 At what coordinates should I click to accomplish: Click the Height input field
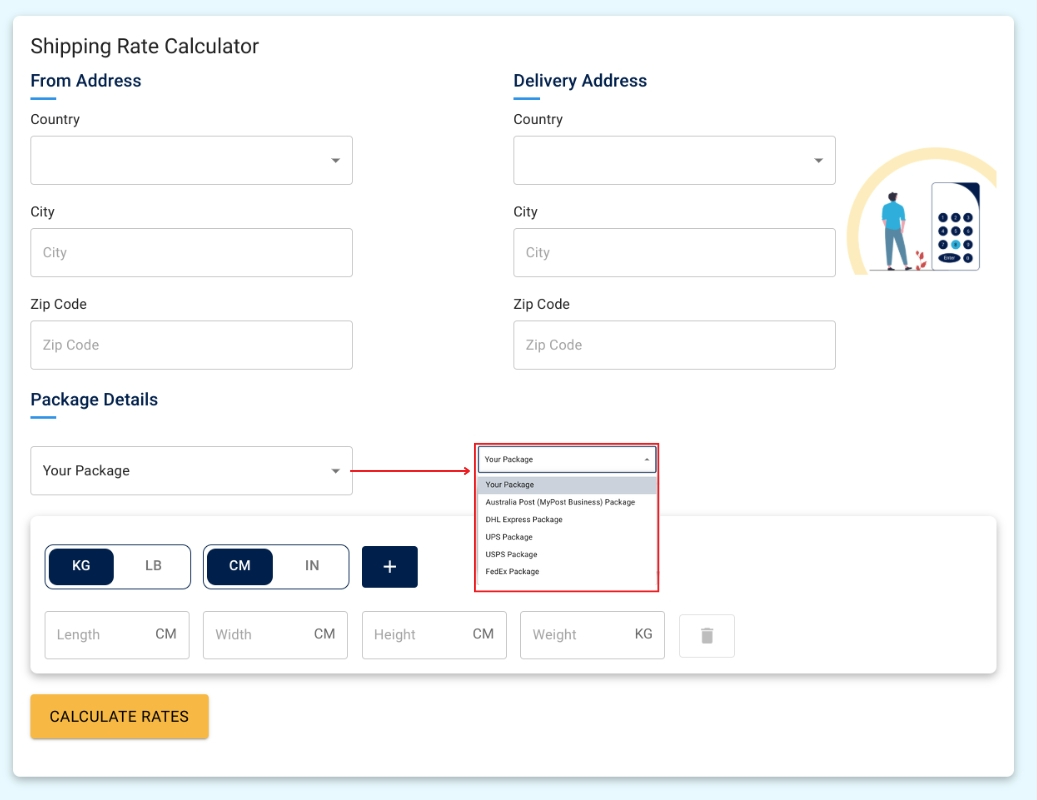tap(434, 635)
